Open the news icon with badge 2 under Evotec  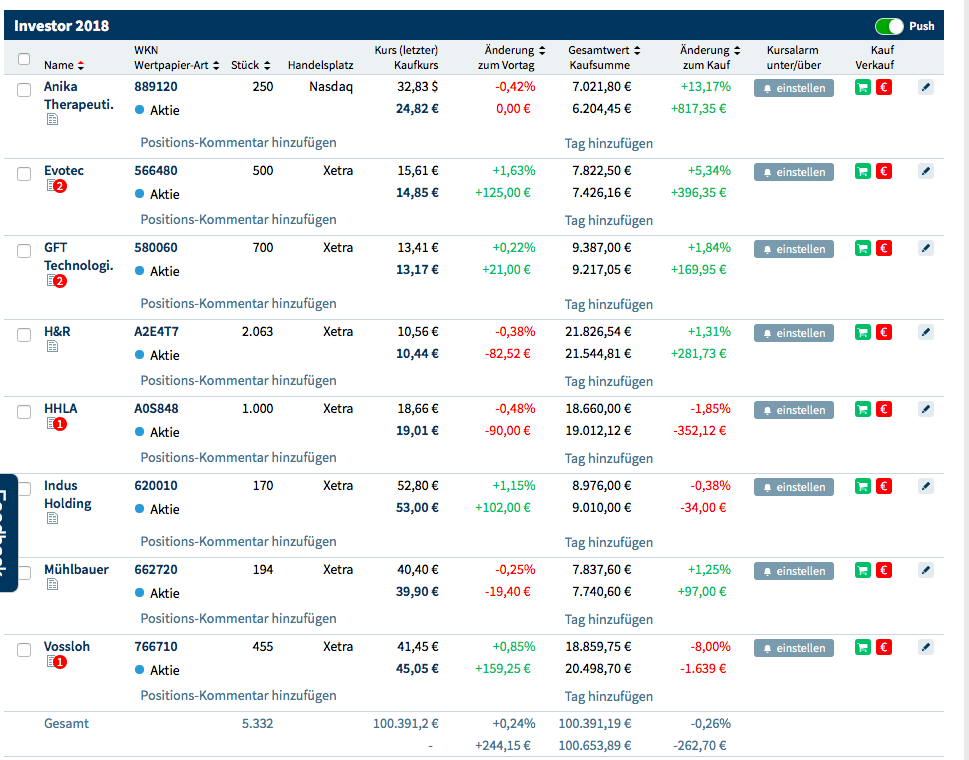point(56,185)
